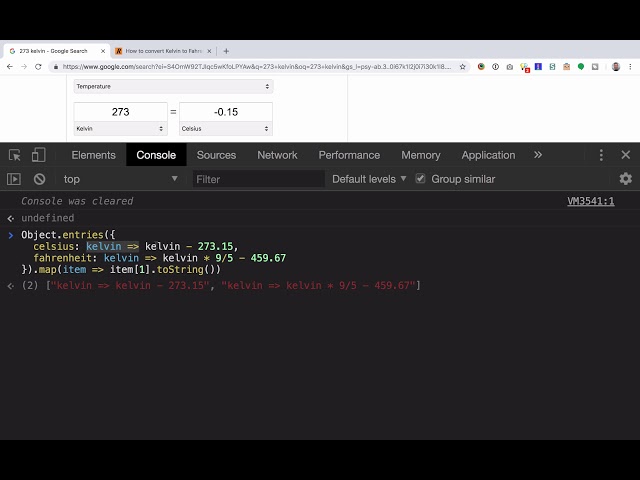Click the circular colorful eye extension icon
Image resolution: width=640 pixels, height=480 pixels.
tap(481, 67)
